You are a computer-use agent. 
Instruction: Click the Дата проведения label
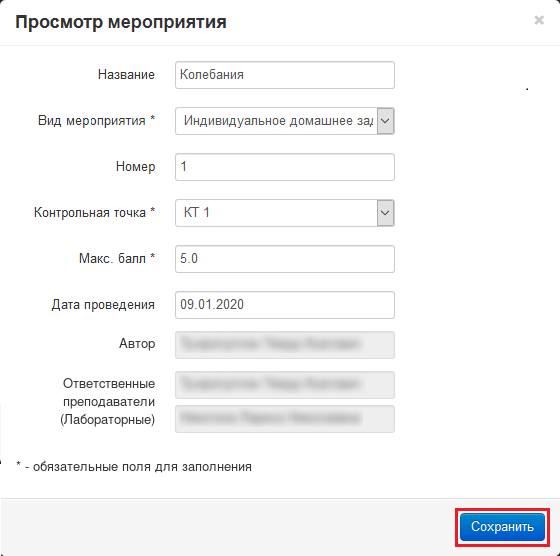point(103,305)
